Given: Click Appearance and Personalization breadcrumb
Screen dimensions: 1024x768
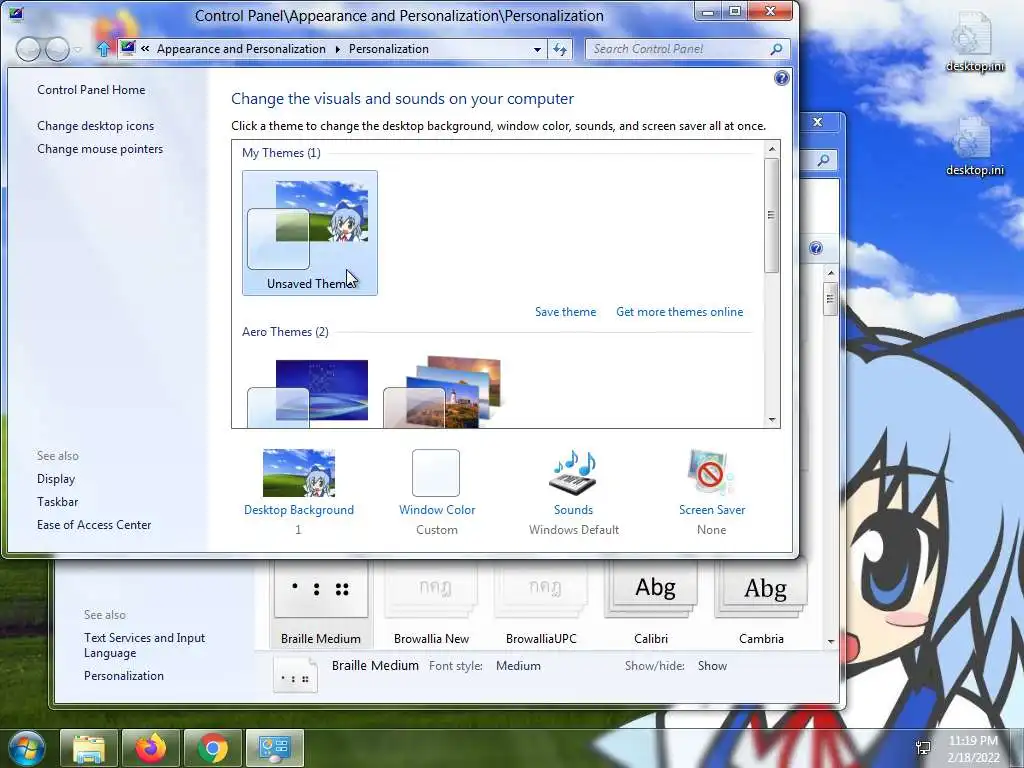Looking at the screenshot, I should click(242, 49).
